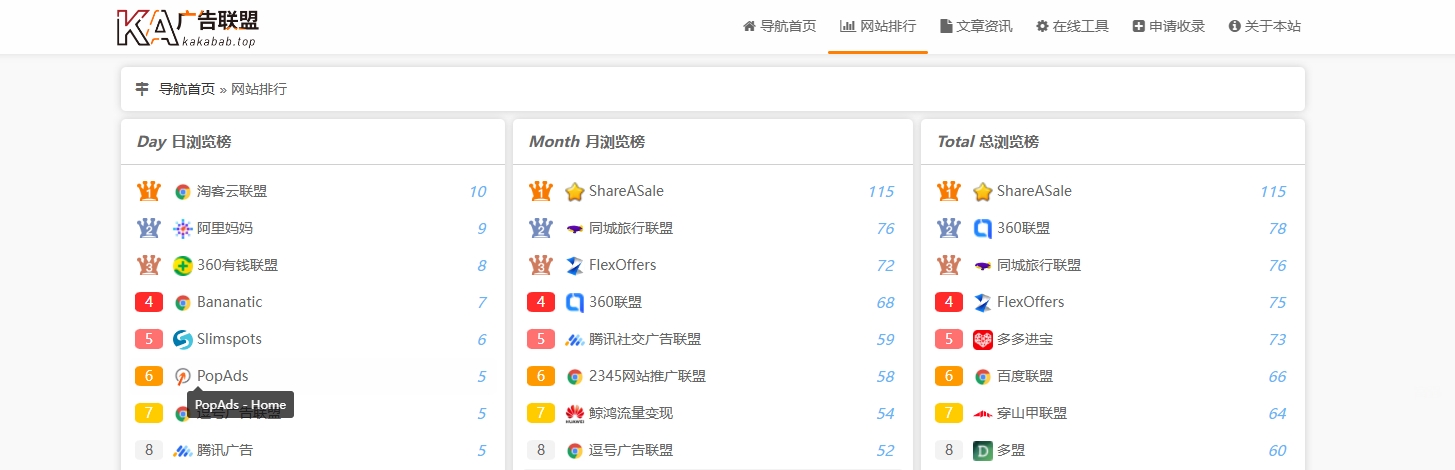Click the PopAds favicon icon
The image size is (1455, 470).
(x=182, y=377)
